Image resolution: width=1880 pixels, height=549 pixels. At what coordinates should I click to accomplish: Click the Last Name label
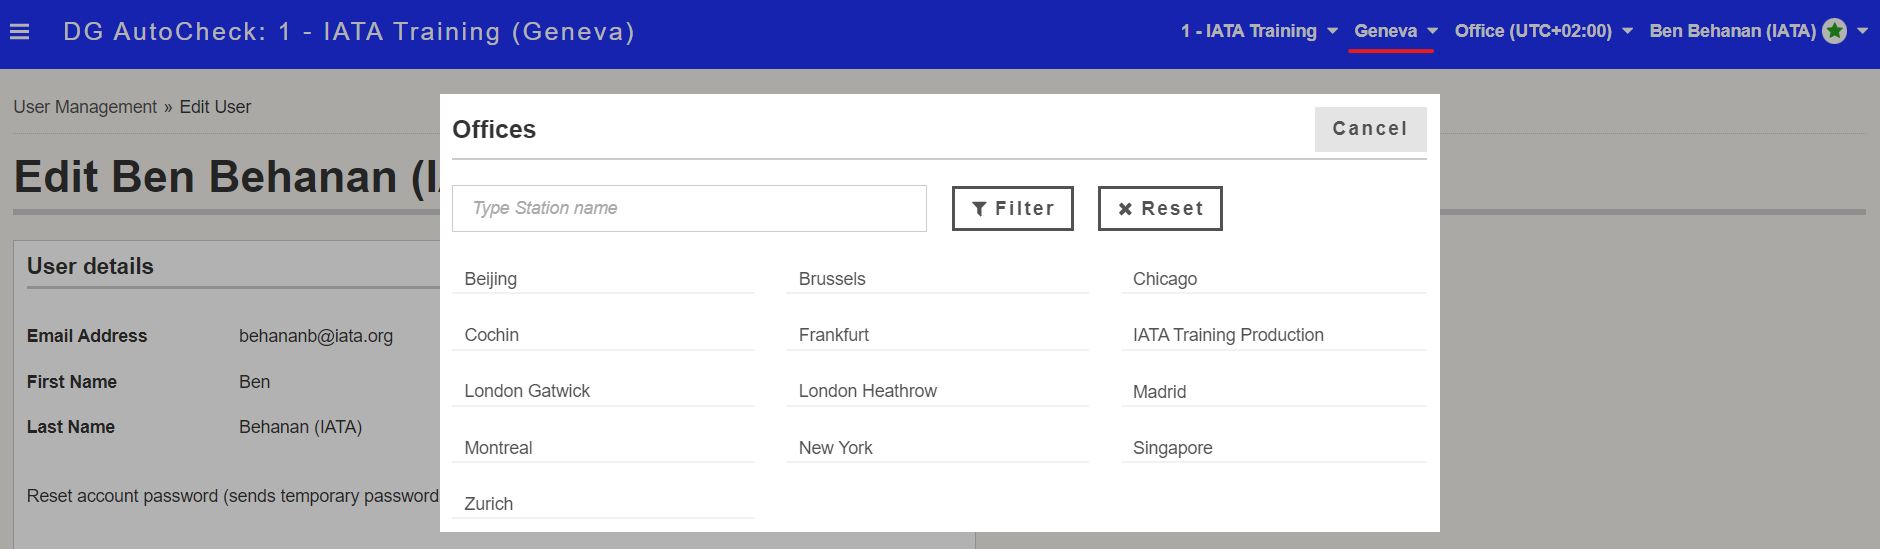coord(71,427)
